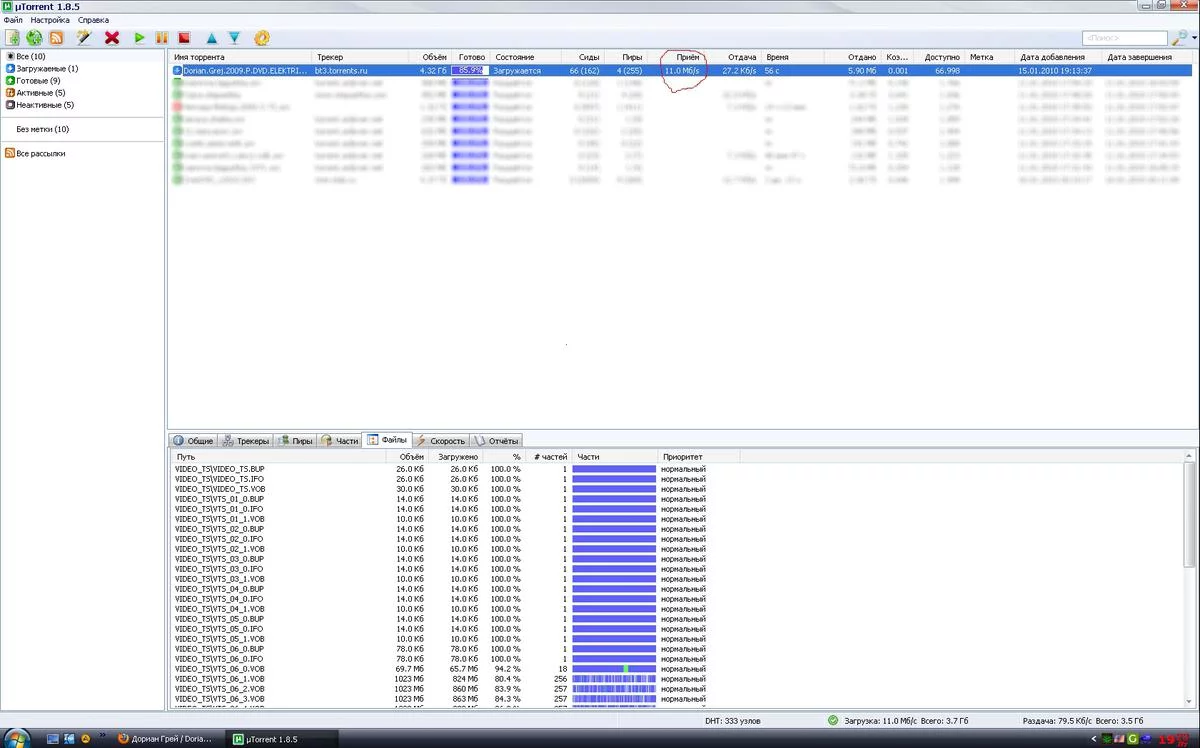Select the Dorian.Grej.2009 torrent row

click(x=681, y=71)
